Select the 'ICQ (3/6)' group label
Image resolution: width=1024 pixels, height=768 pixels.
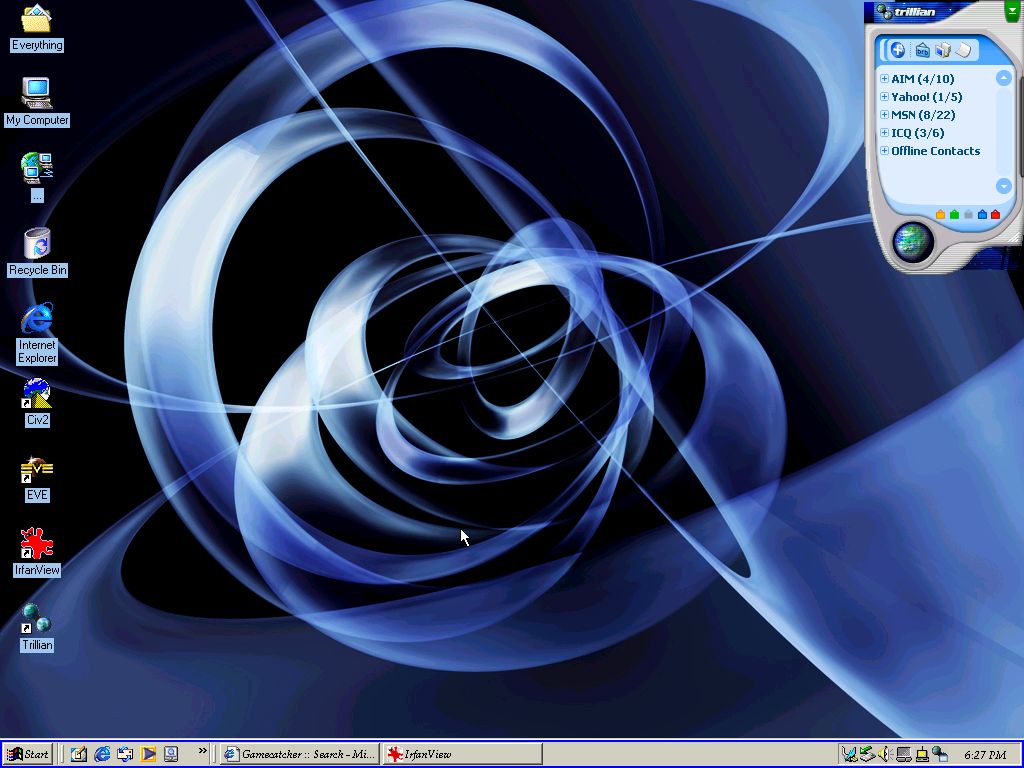pyautogui.click(x=918, y=133)
